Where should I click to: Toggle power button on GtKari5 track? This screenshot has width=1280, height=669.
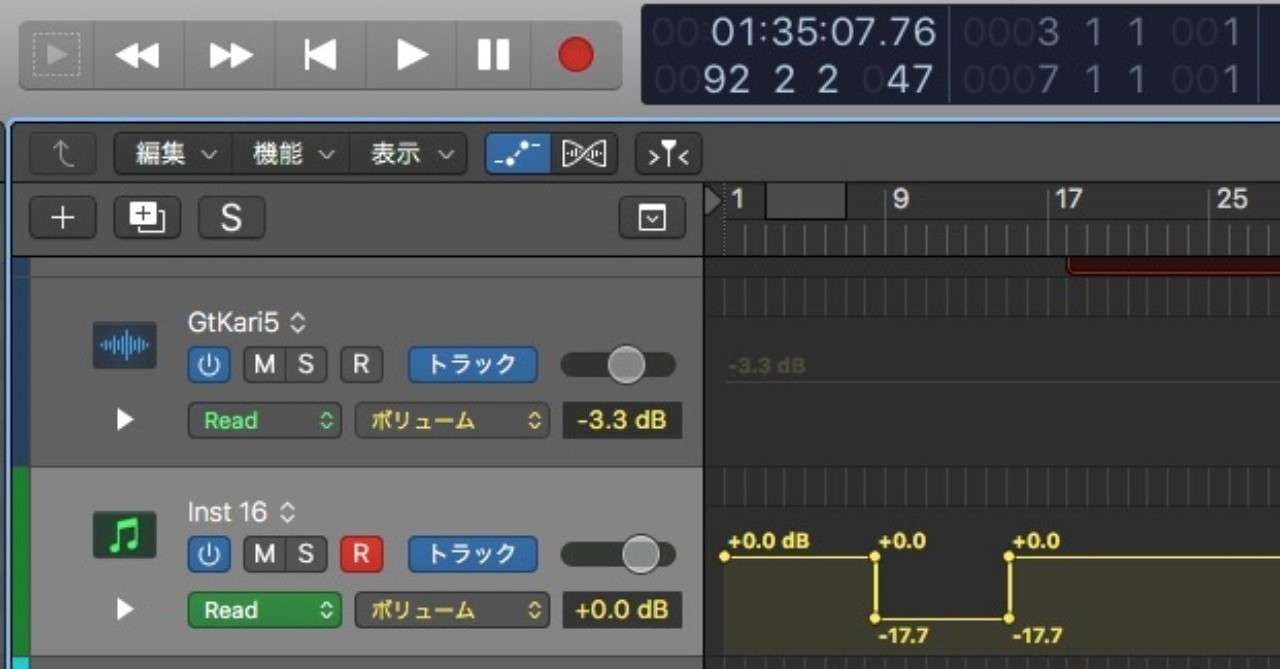[209, 365]
